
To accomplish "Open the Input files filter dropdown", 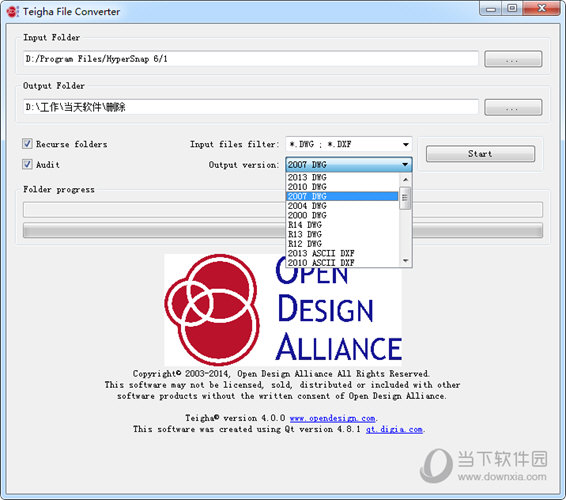I will coord(349,144).
